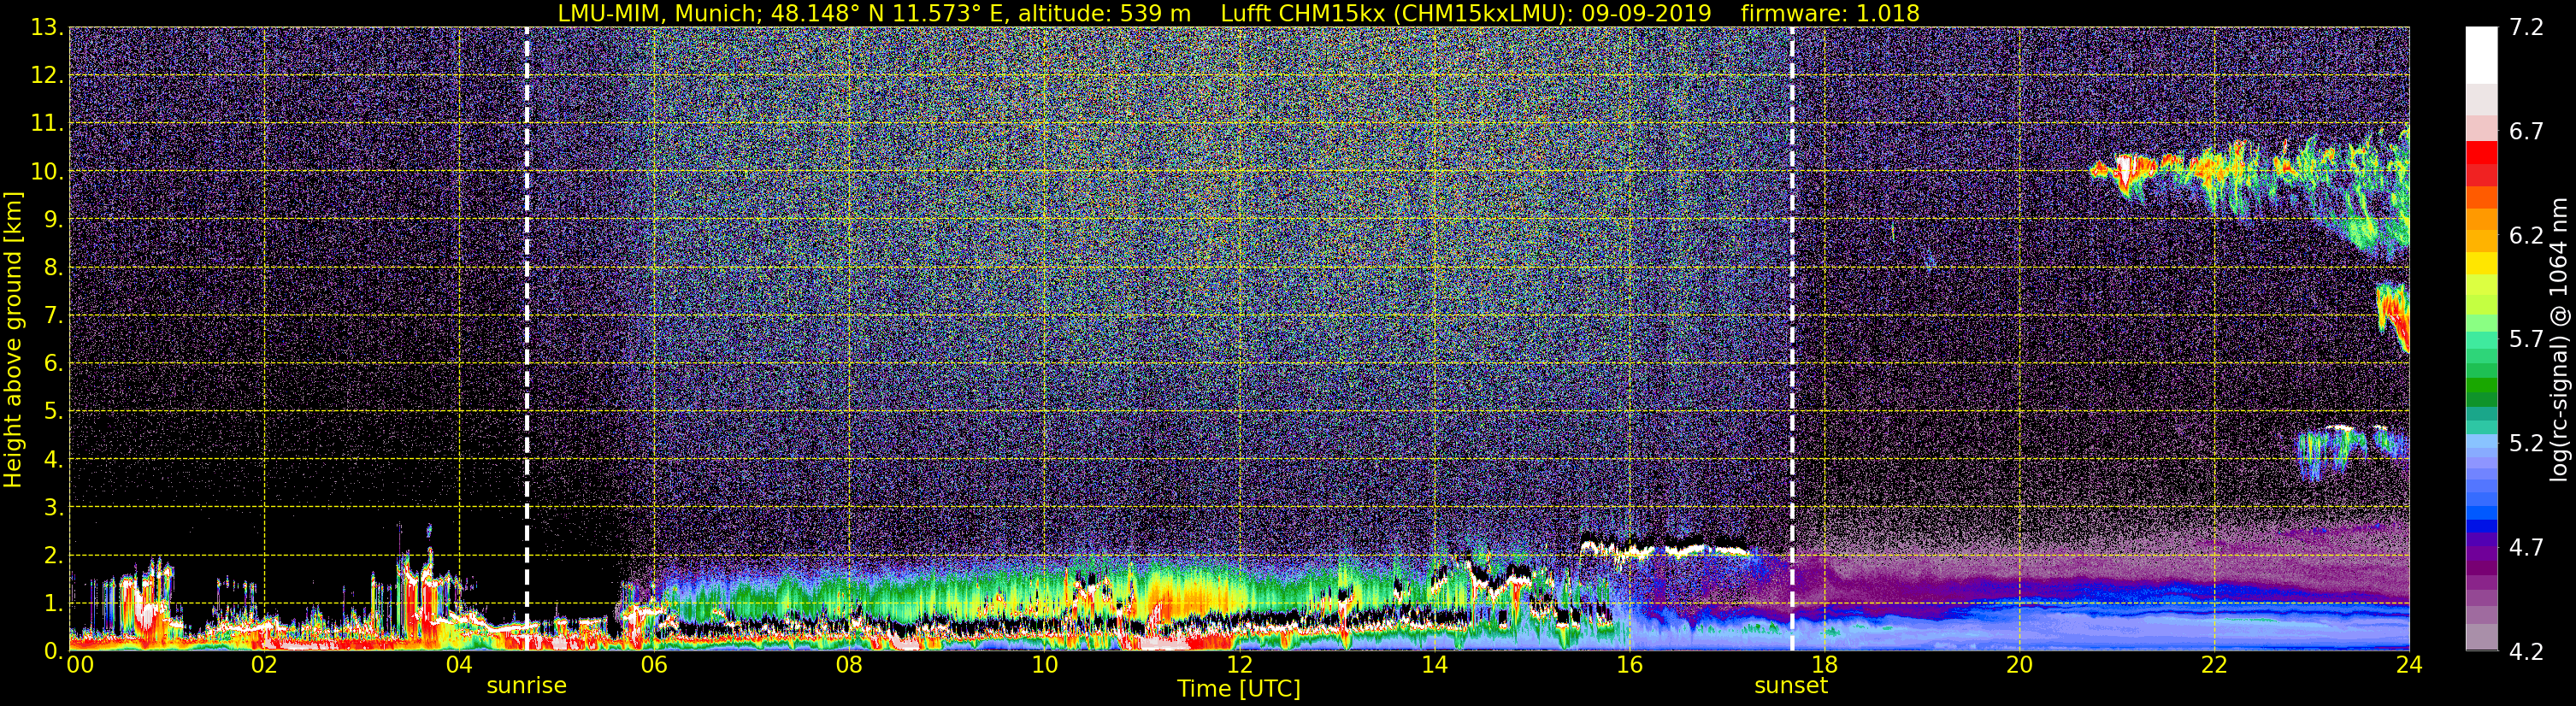Click the height axis tick label 11
Image resolution: width=2576 pixels, height=706 pixels.
tap(46, 124)
